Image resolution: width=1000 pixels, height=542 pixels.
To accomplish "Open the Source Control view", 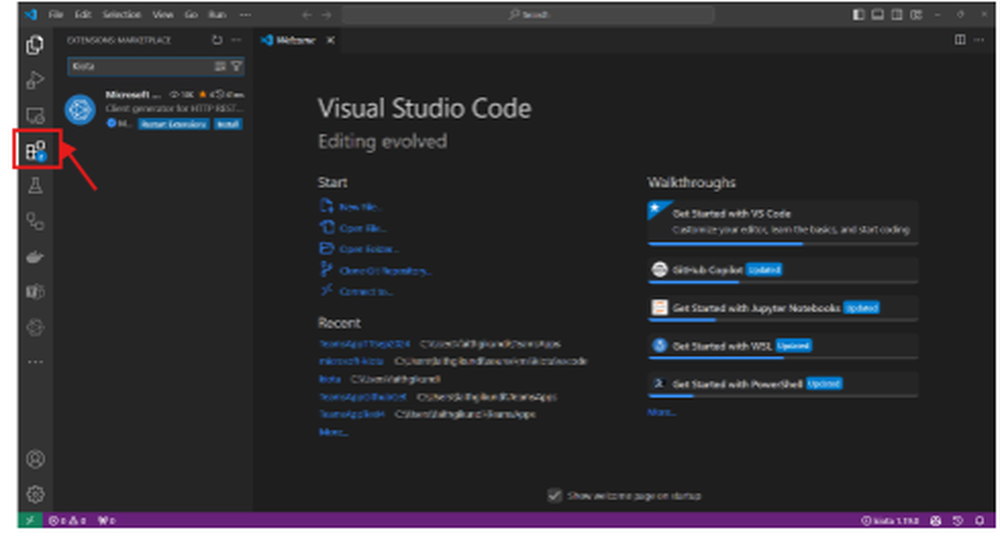I will [36, 221].
